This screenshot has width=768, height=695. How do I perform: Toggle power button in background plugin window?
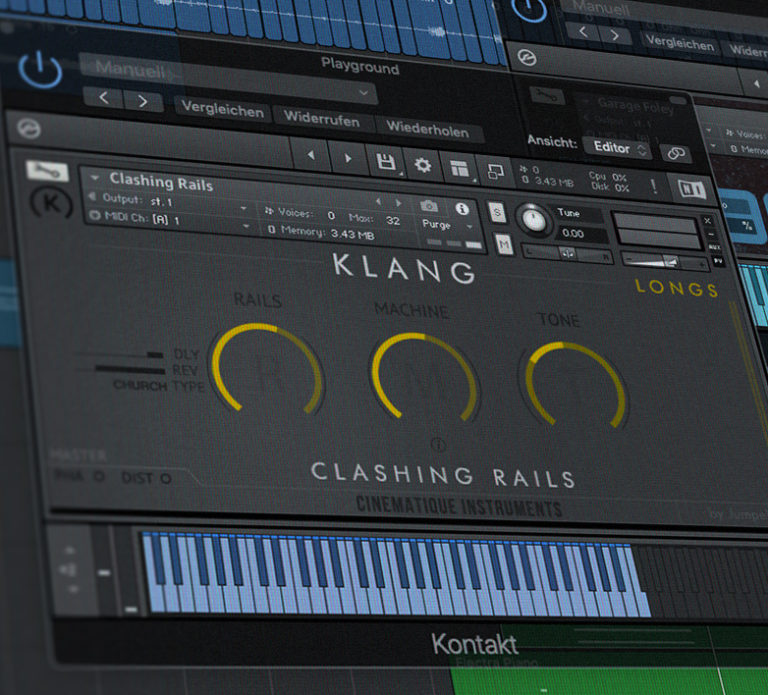coord(529,7)
